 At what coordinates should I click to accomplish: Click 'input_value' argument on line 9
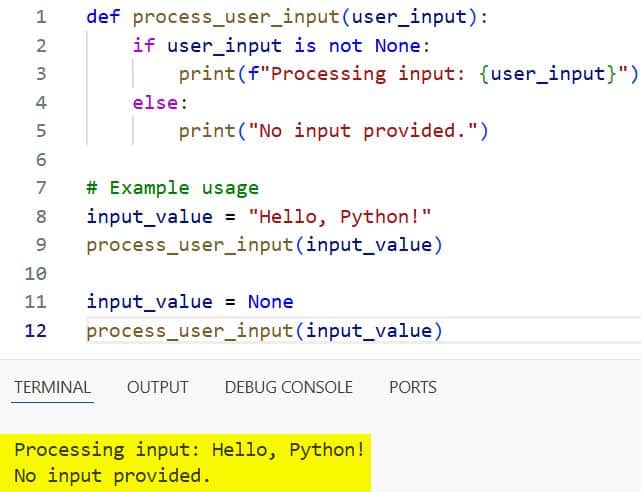tap(369, 246)
